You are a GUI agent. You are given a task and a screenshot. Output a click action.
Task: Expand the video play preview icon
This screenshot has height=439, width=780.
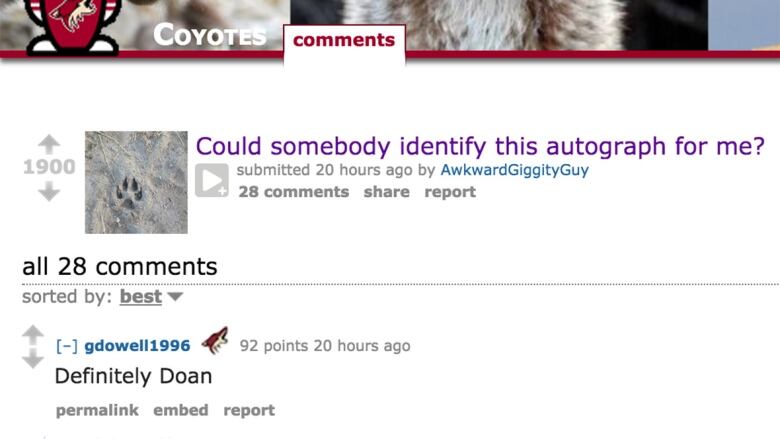[x=212, y=180]
